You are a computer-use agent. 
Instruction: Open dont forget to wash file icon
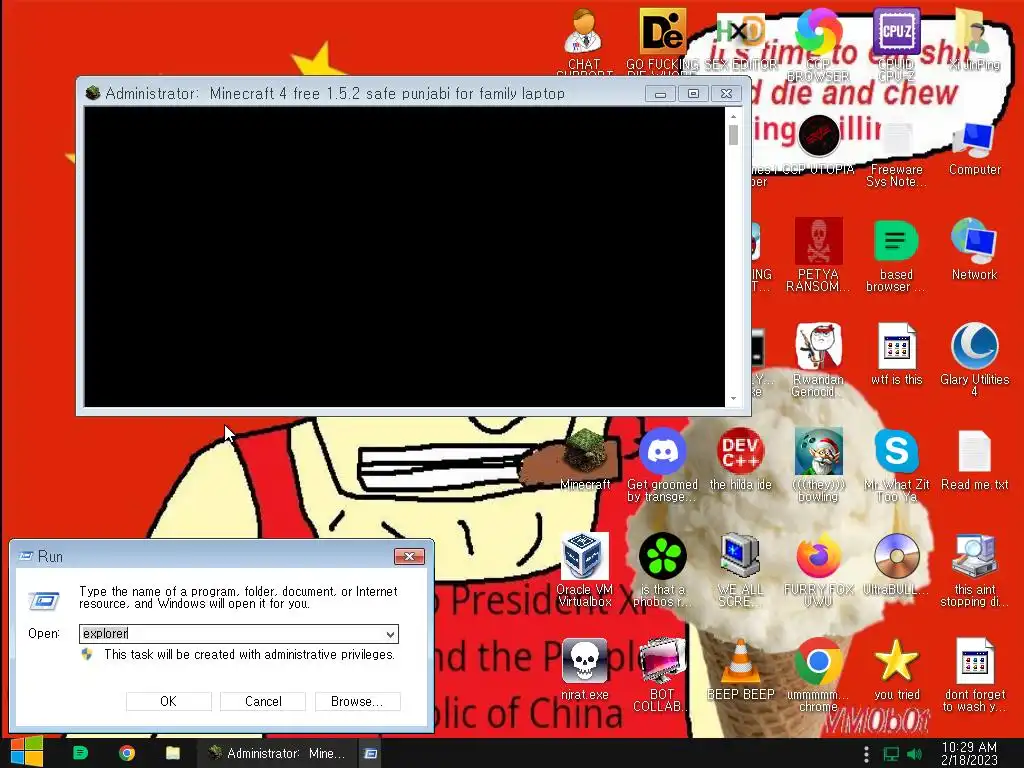[x=974, y=674]
